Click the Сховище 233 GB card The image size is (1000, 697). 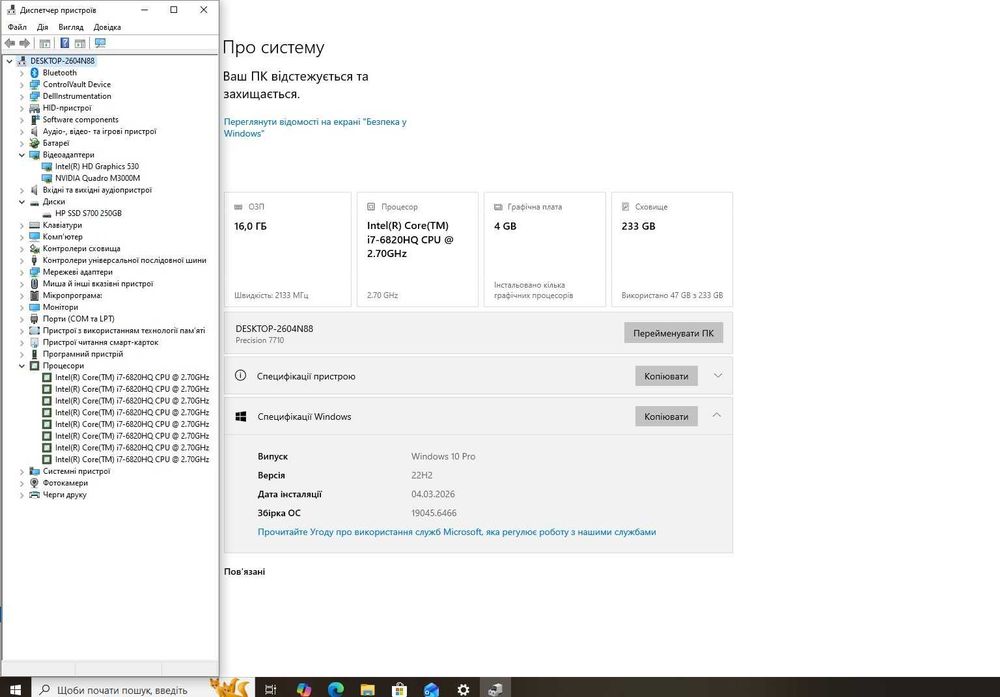[672, 249]
